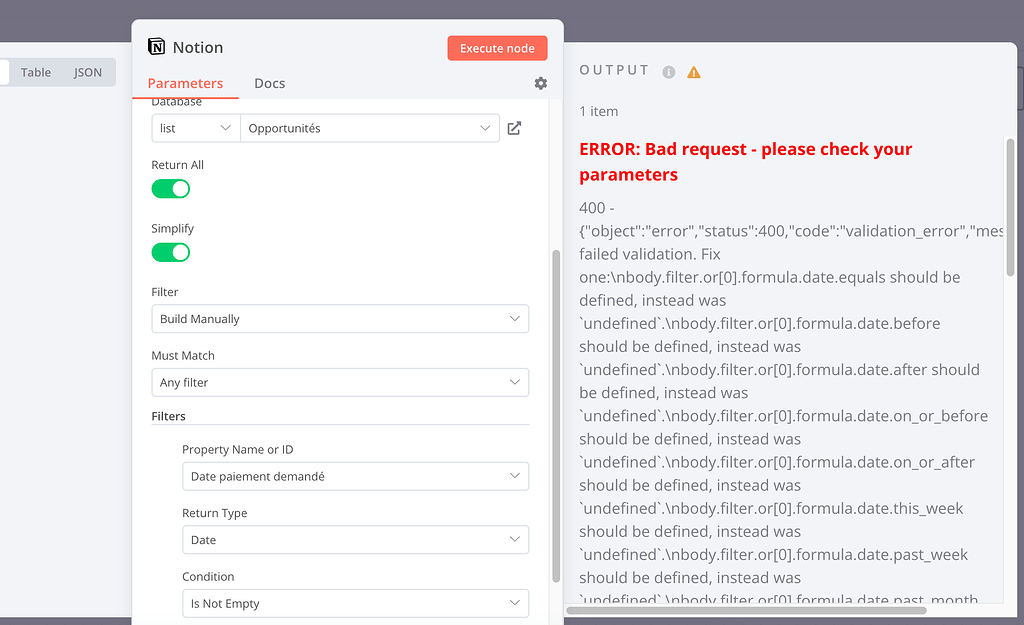Image resolution: width=1024 pixels, height=625 pixels.
Task: Click the Execute node button
Action: [x=497, y=47]
